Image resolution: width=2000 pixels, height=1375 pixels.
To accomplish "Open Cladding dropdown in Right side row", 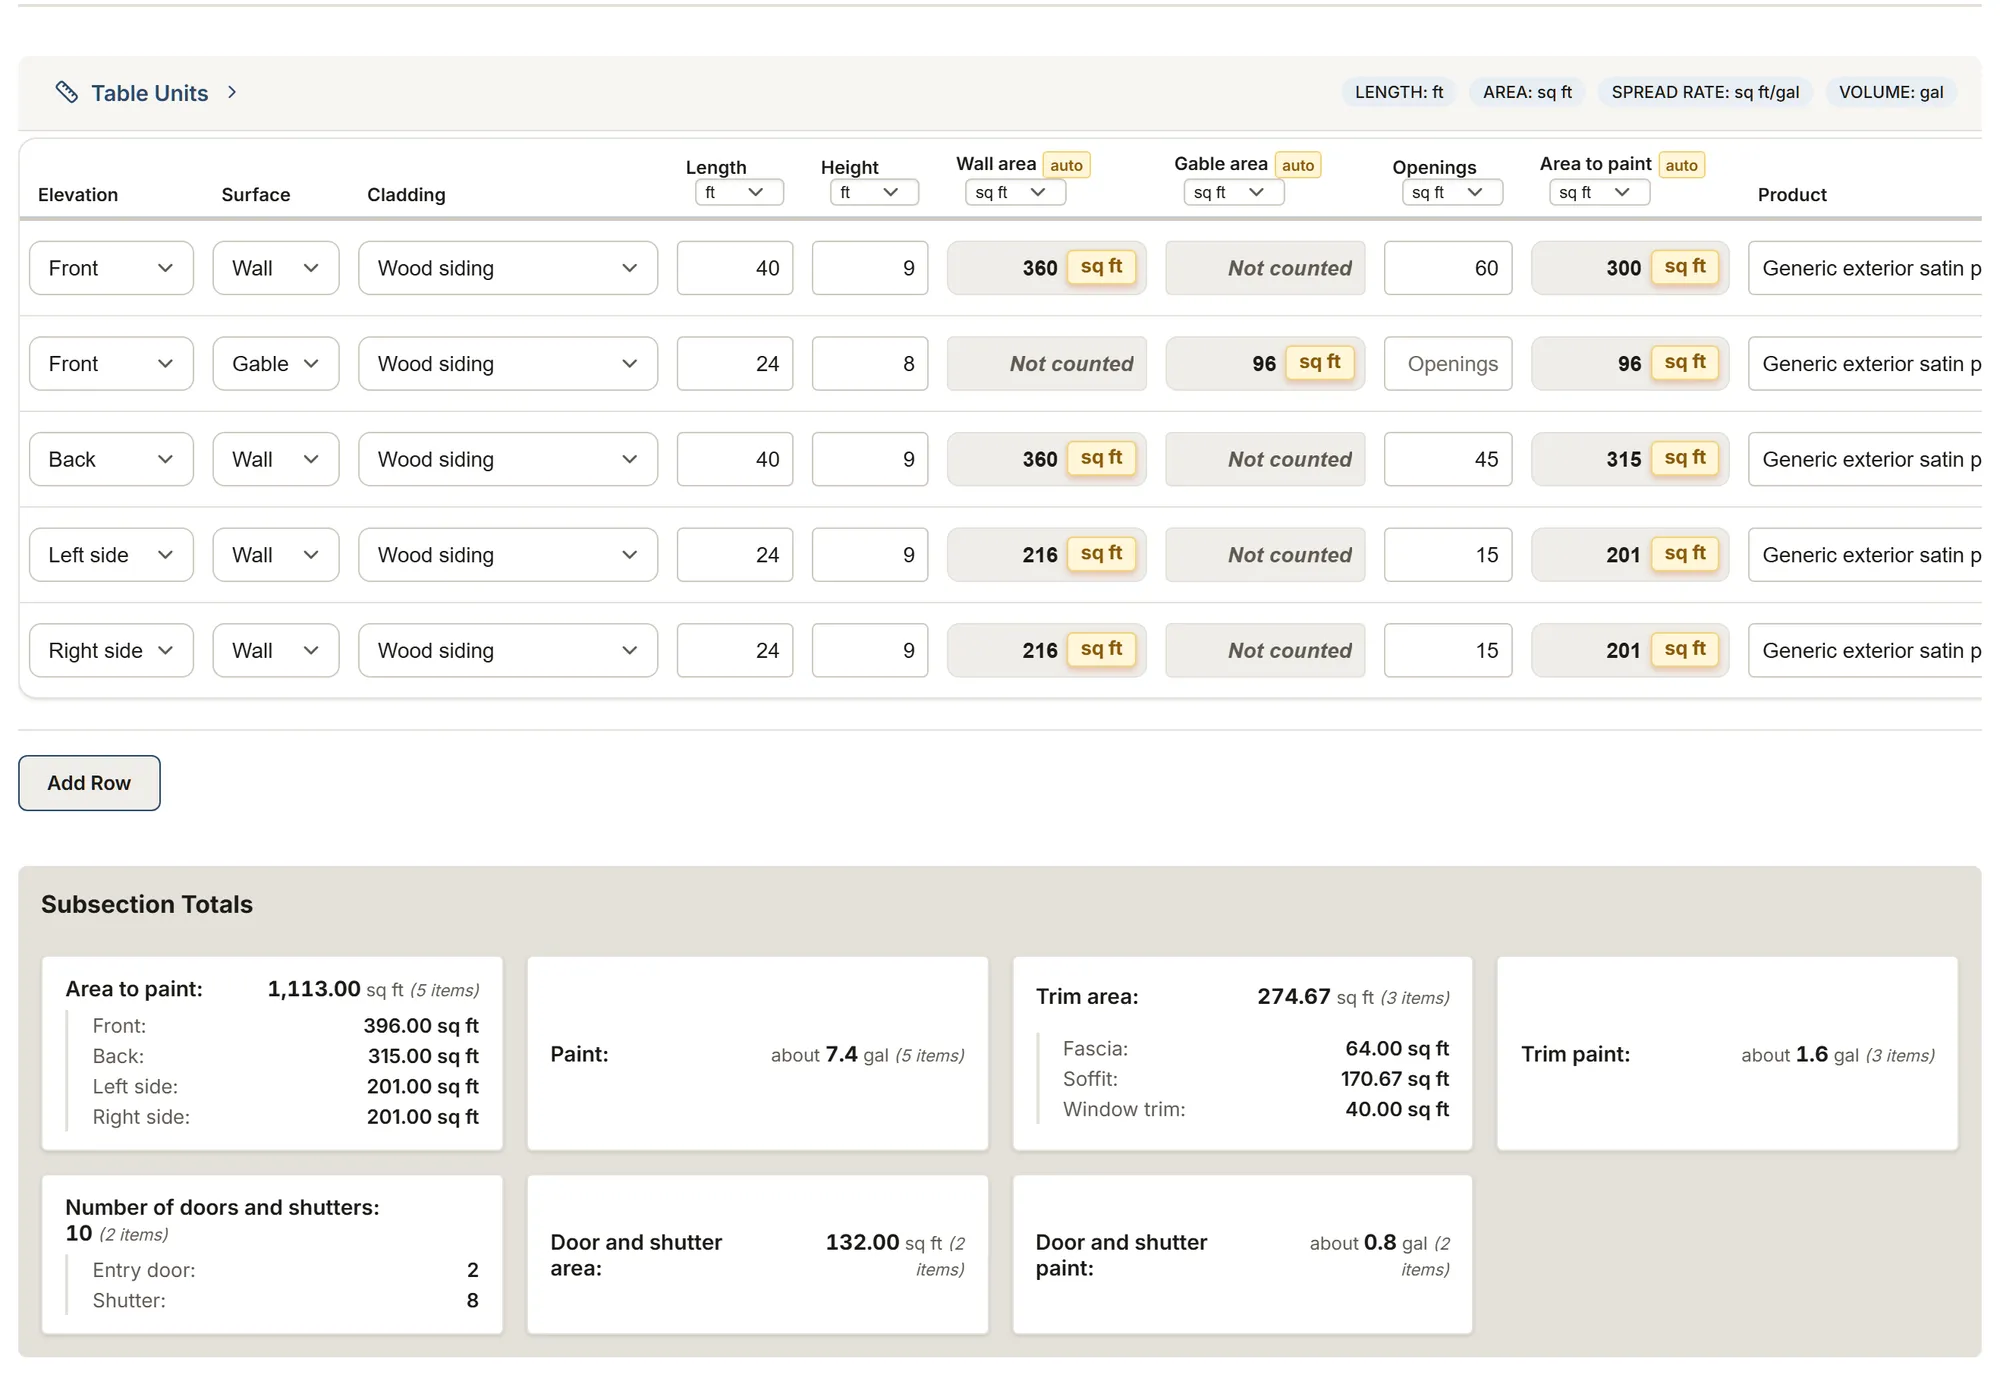I will (508, 651).
